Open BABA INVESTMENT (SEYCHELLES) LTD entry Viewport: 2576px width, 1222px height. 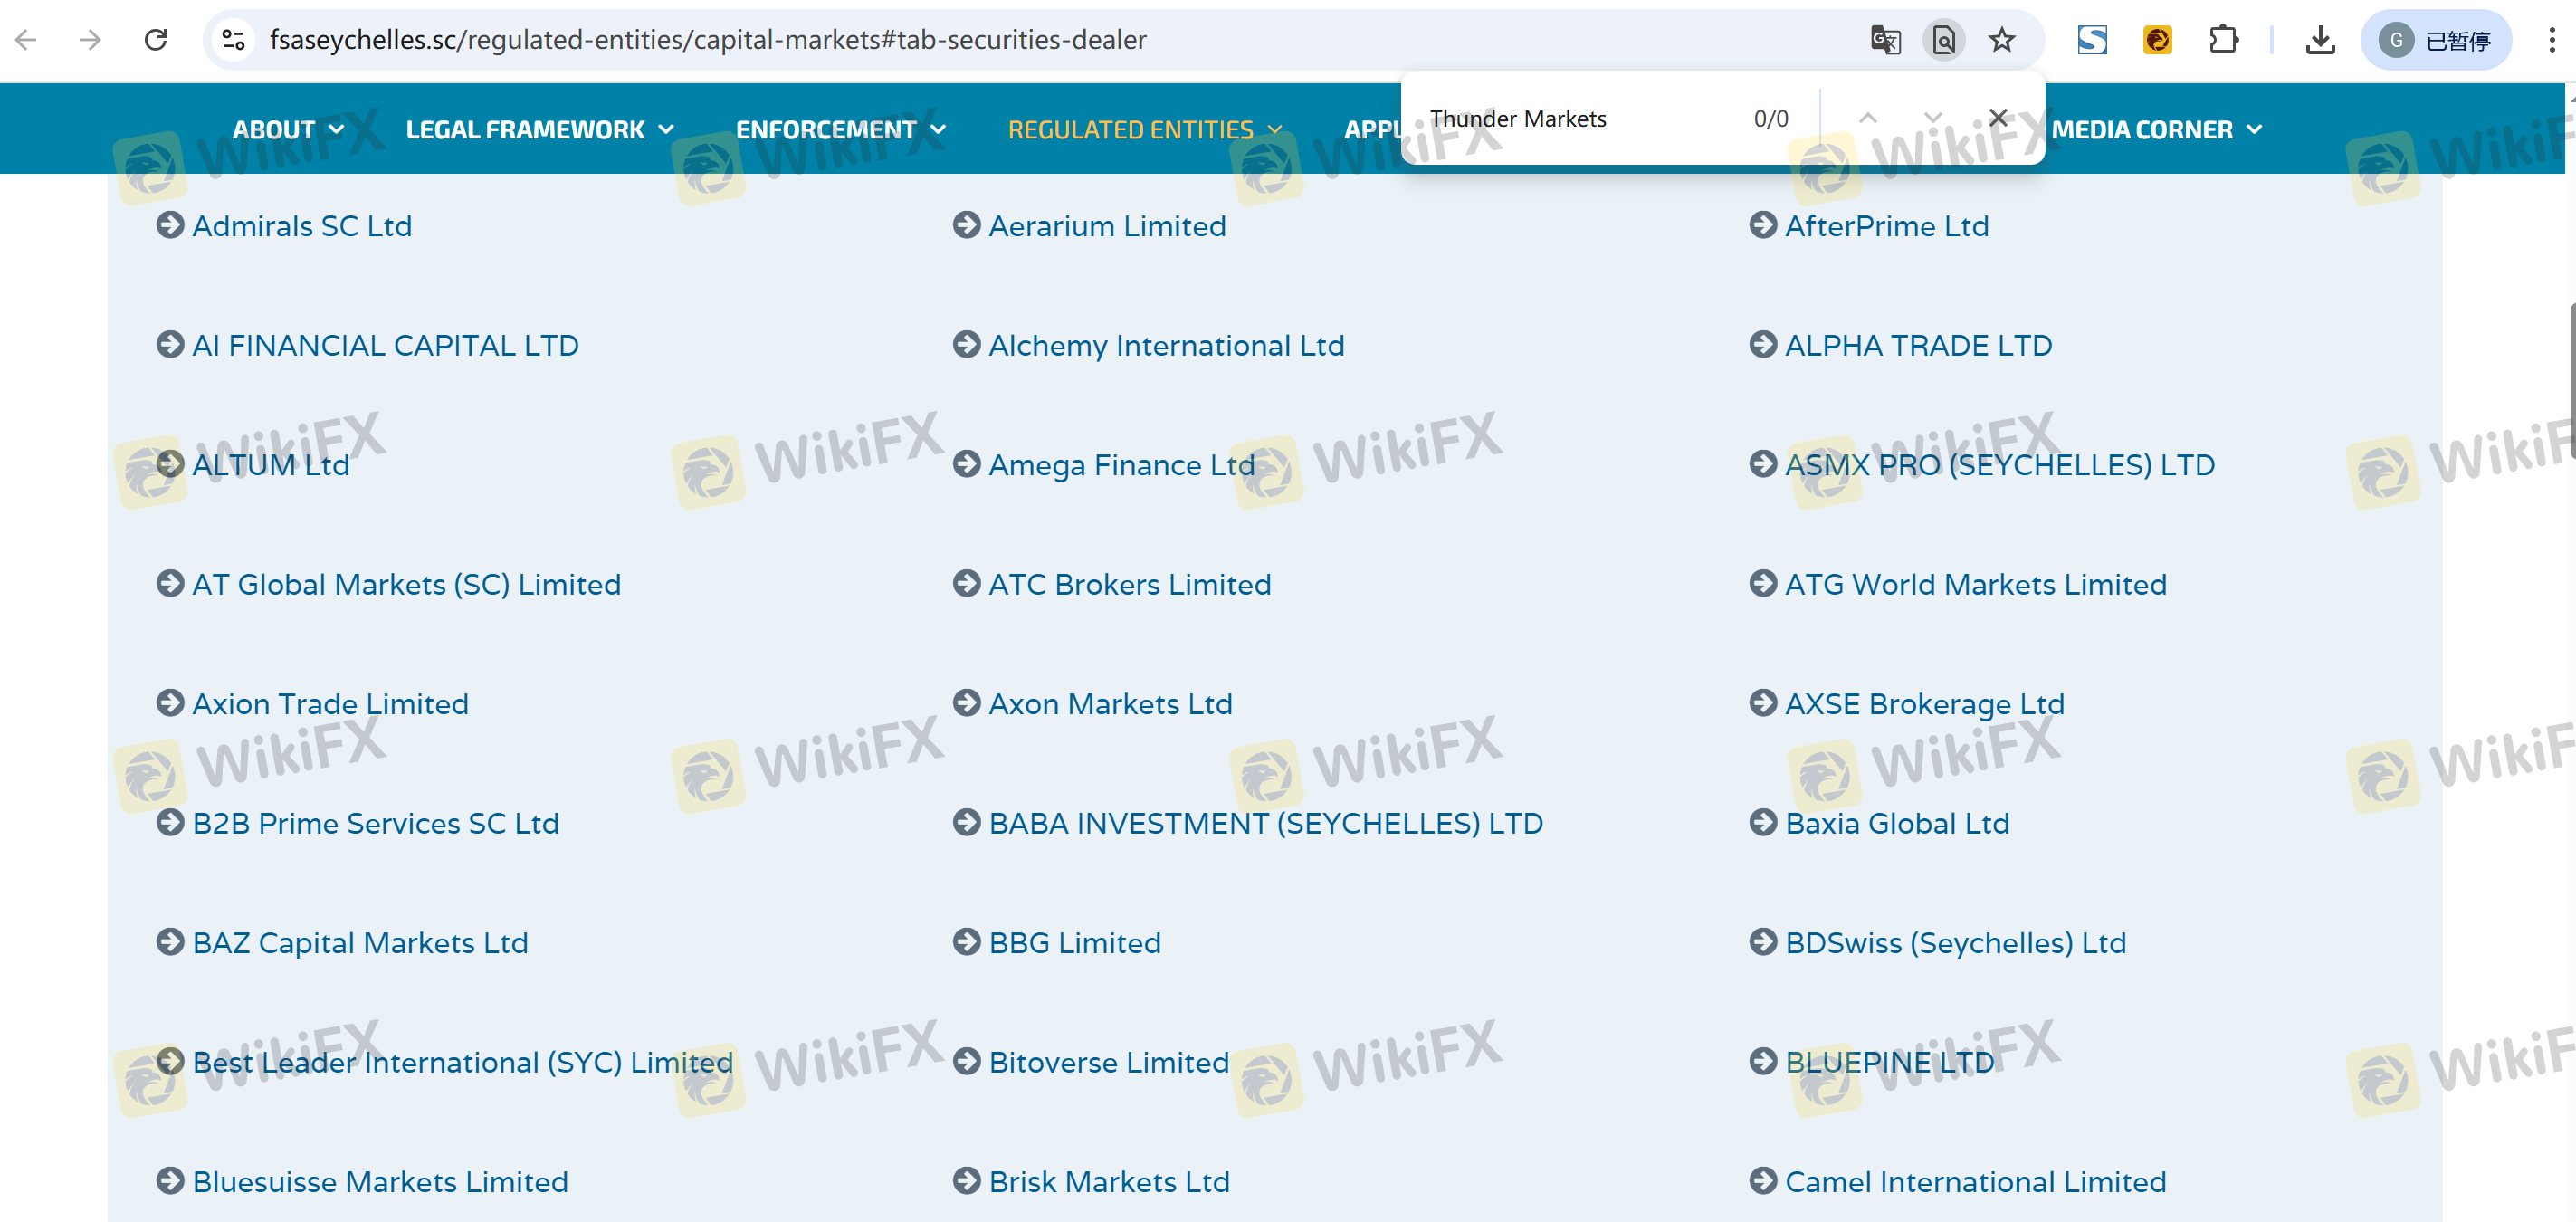1266,824
